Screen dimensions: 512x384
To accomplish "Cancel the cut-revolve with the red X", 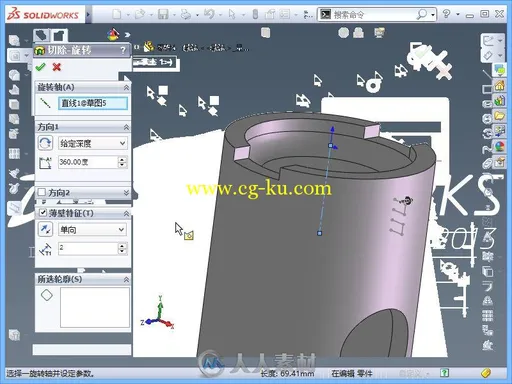I will click(x=57, y=67).
